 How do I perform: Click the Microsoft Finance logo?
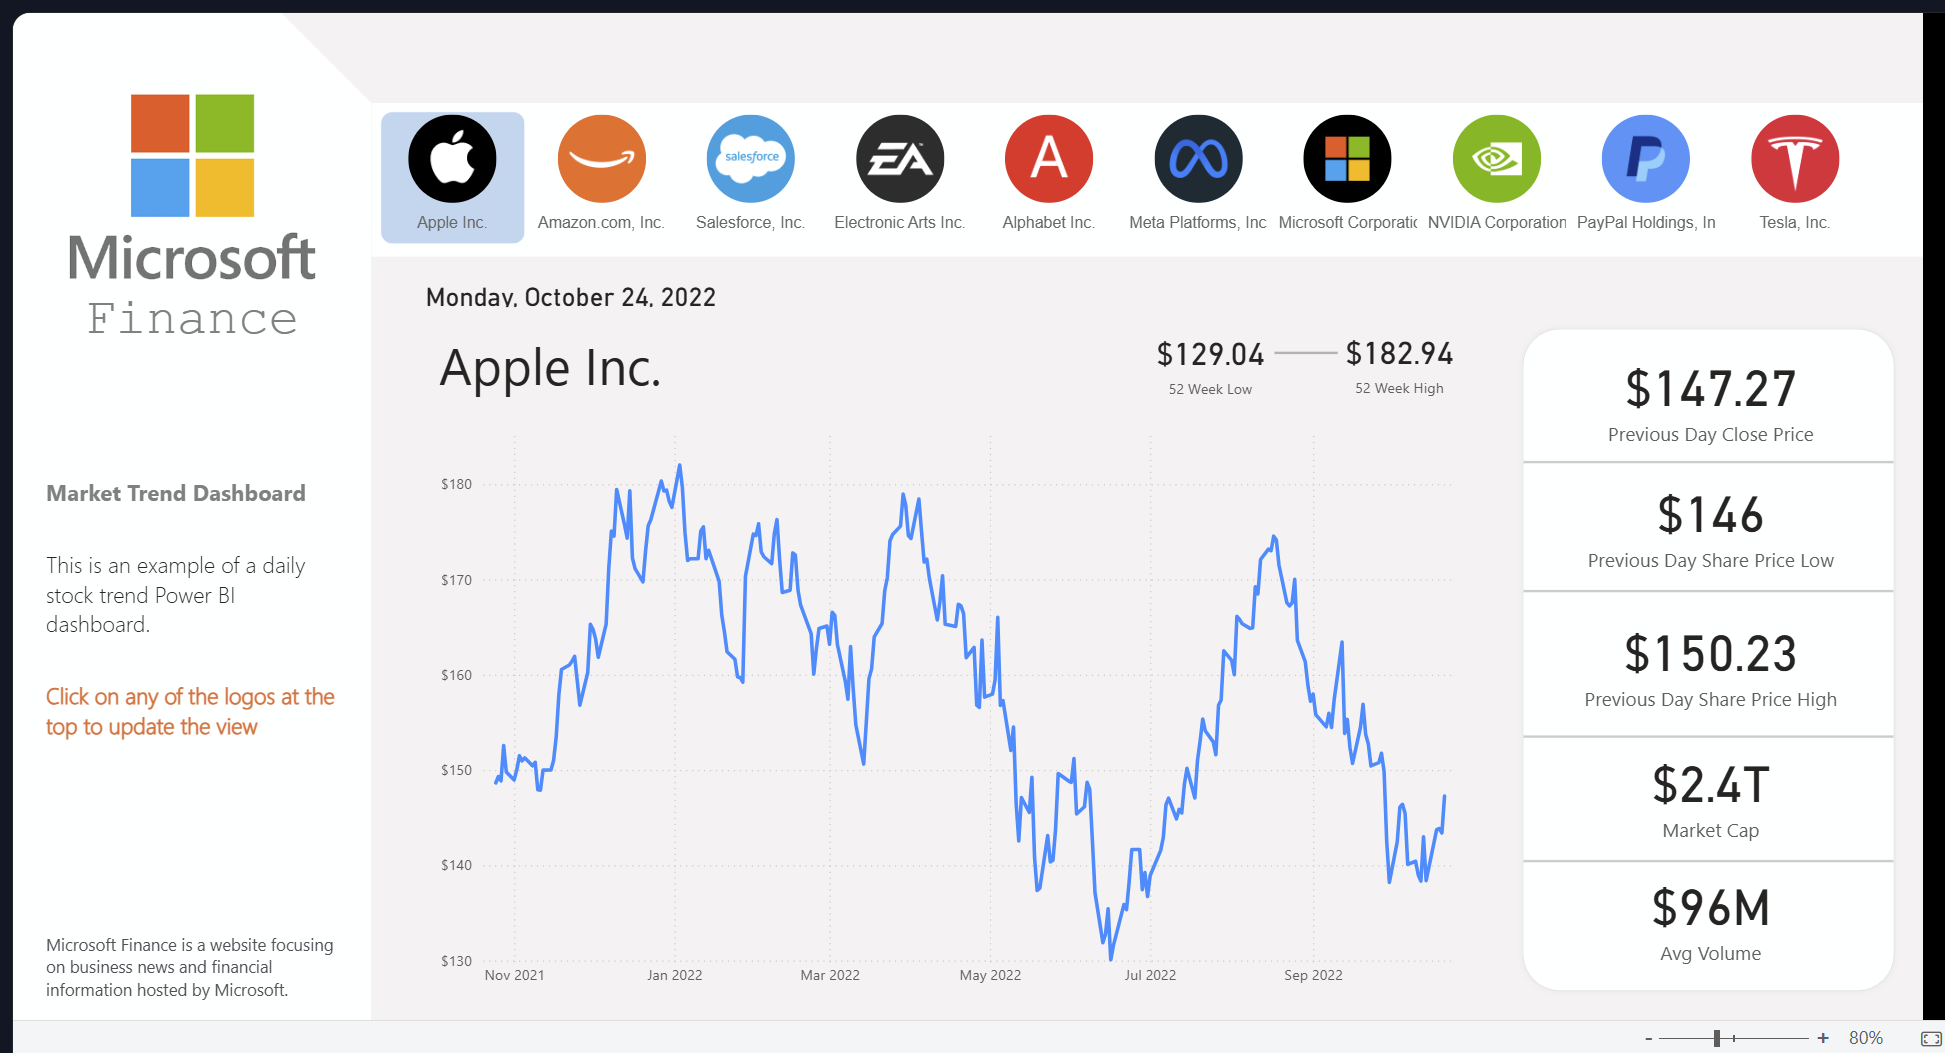(x=192, y=216)
